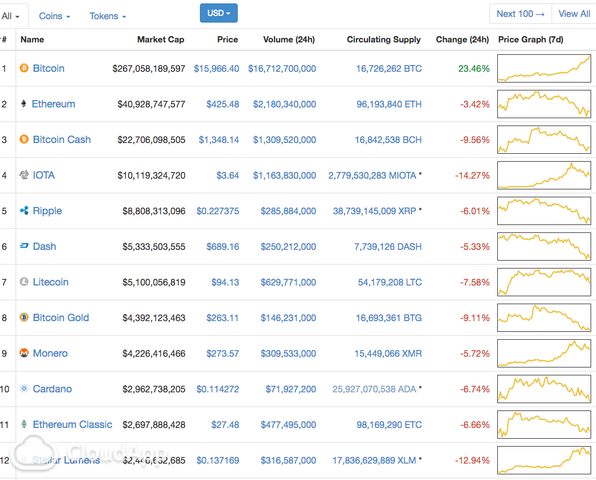Viewport: 596px width, 480px height.
Task: Click the Ethereum Classic logo icon
Action: (24, 424)
